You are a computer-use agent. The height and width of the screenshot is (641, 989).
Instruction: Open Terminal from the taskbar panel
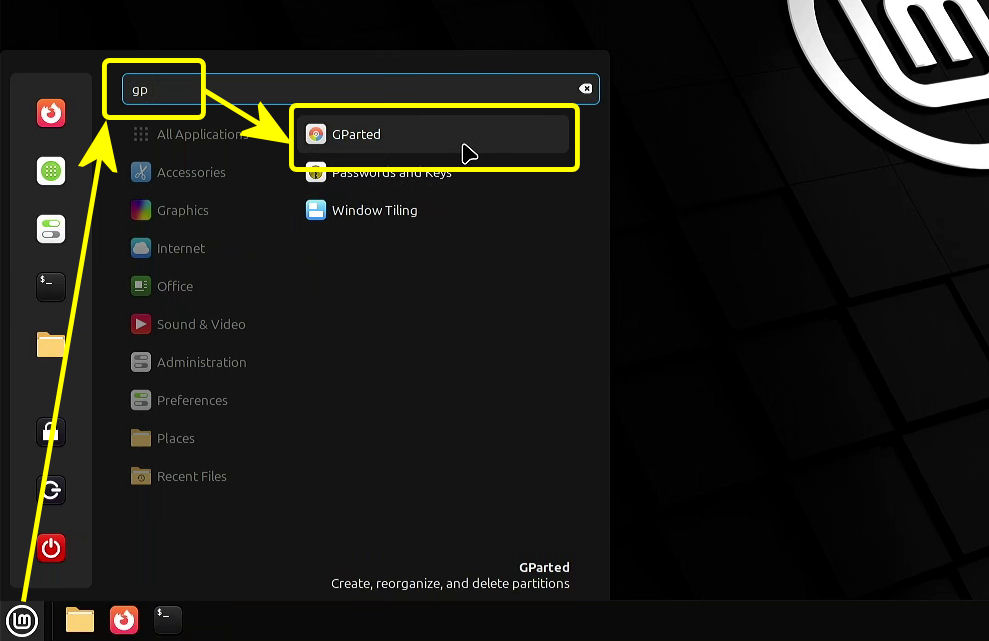[168, 620]
